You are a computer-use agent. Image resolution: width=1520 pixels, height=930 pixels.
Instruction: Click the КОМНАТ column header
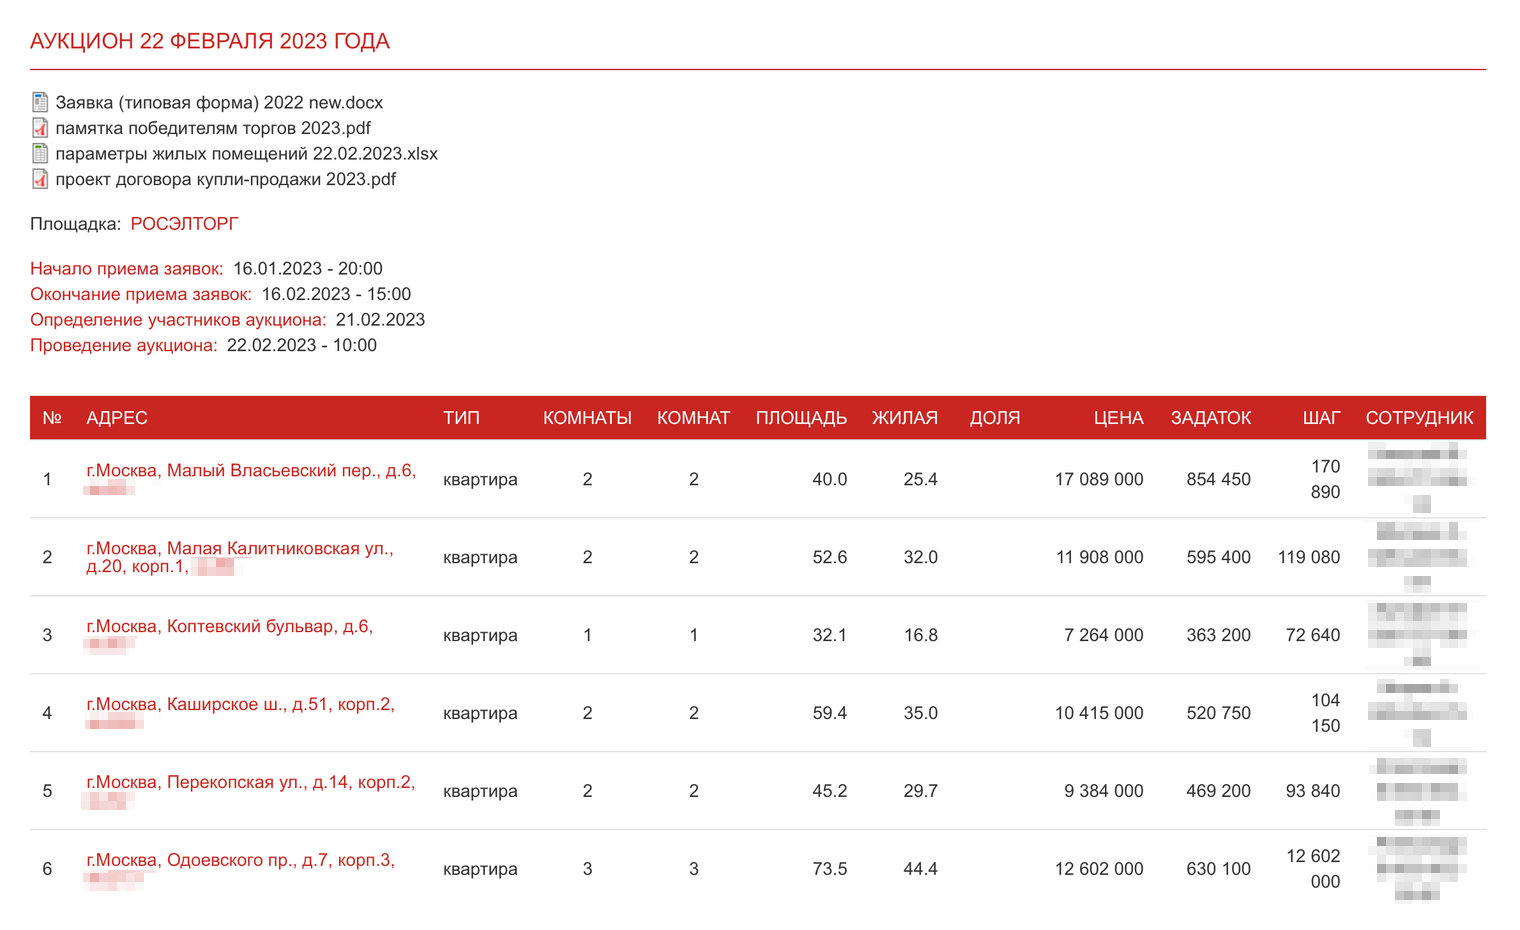point(693,418)
